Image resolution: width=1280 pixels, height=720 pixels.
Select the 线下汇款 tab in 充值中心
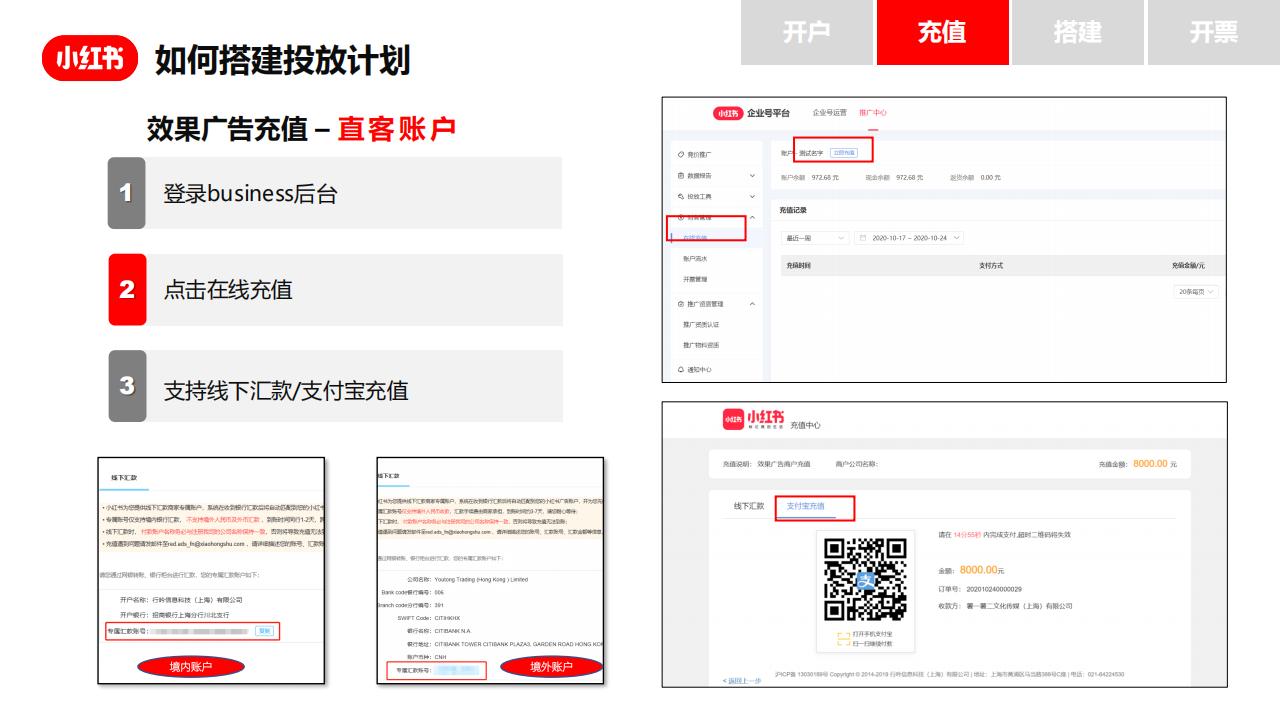[x=749, y=506]
